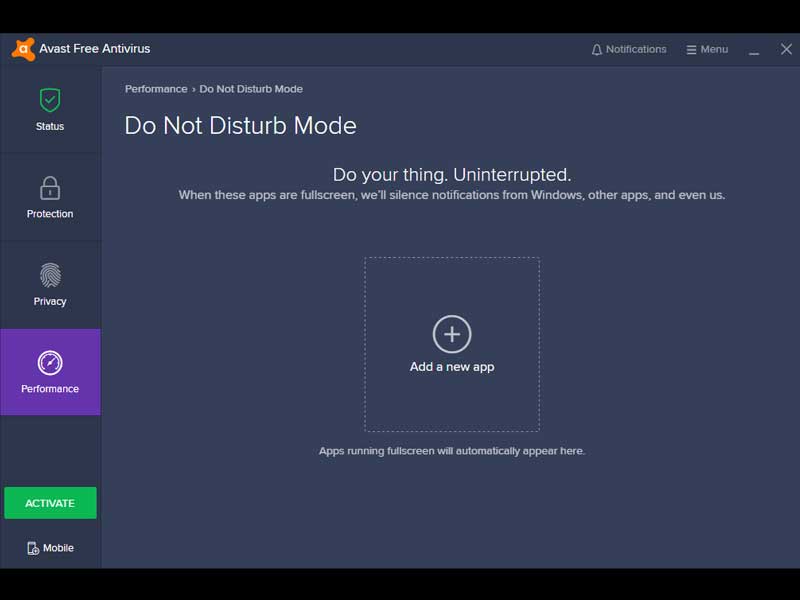Select the Status shield checkmark icon

coord(50,100)
